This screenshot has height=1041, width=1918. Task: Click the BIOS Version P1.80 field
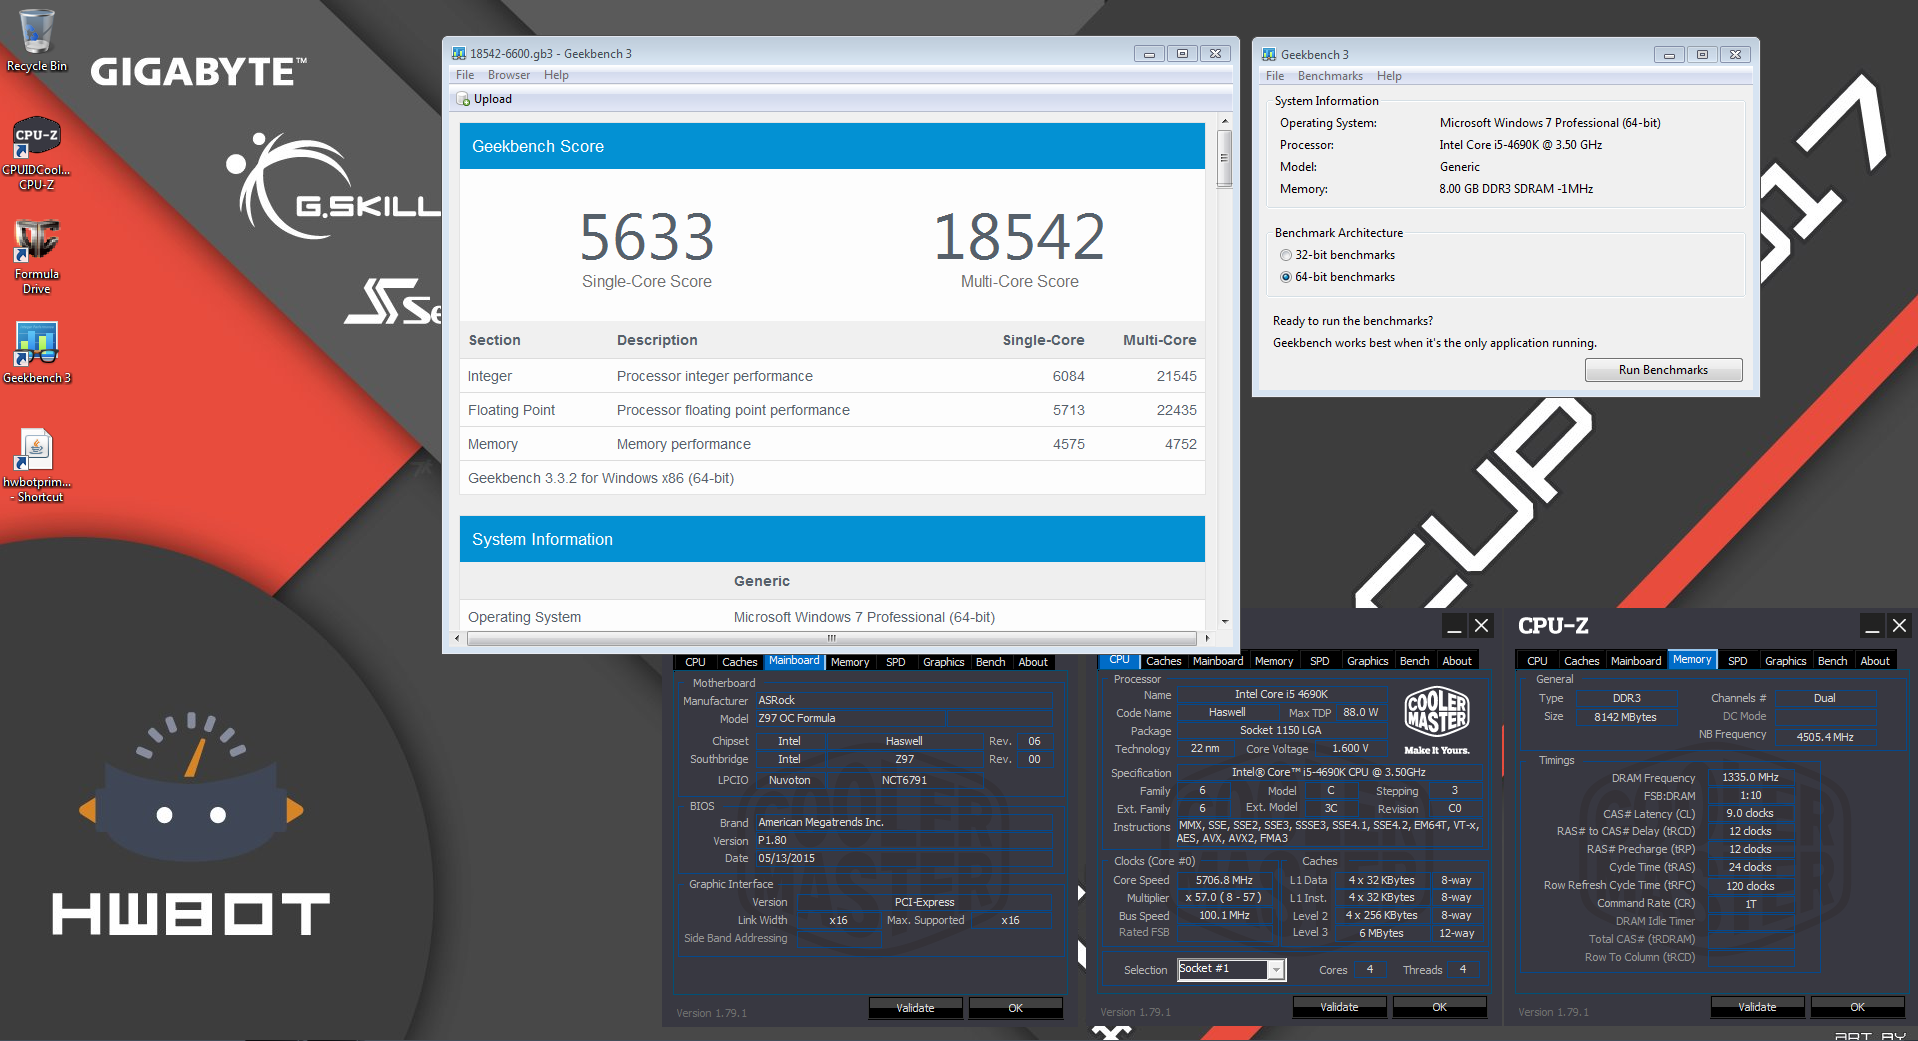(x=903, y=840)
